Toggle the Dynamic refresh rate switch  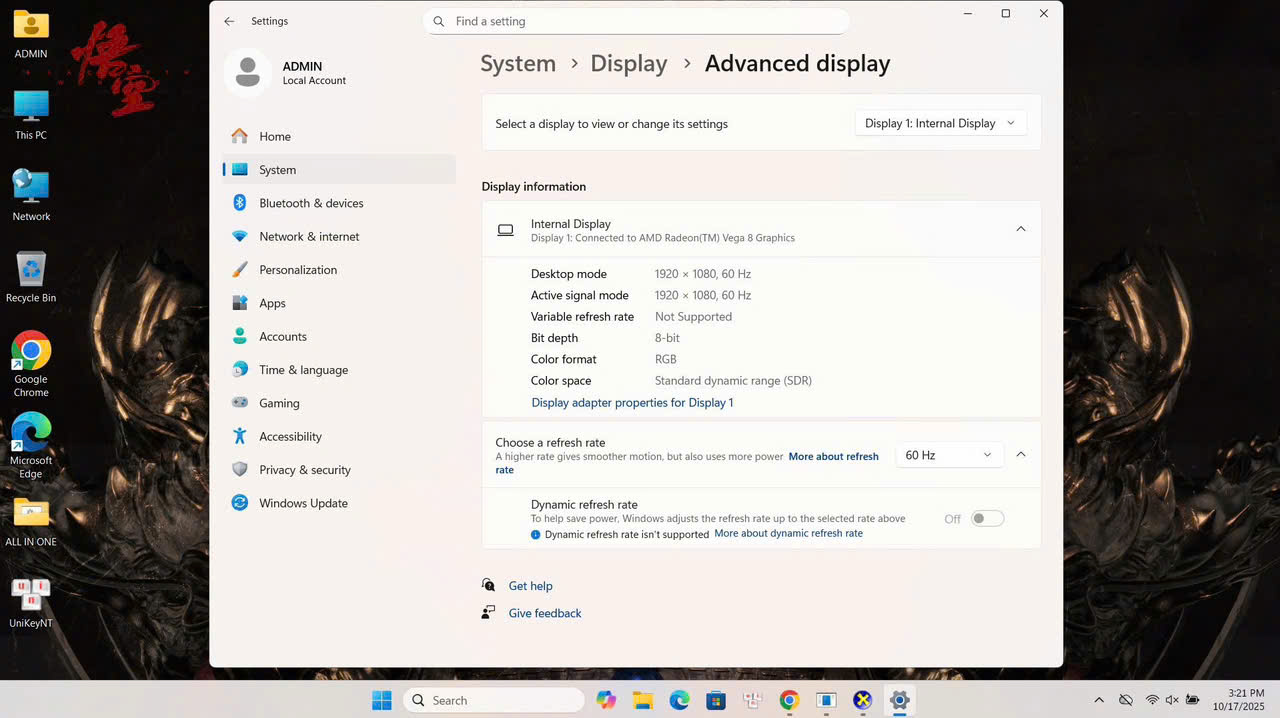(987, 518)
